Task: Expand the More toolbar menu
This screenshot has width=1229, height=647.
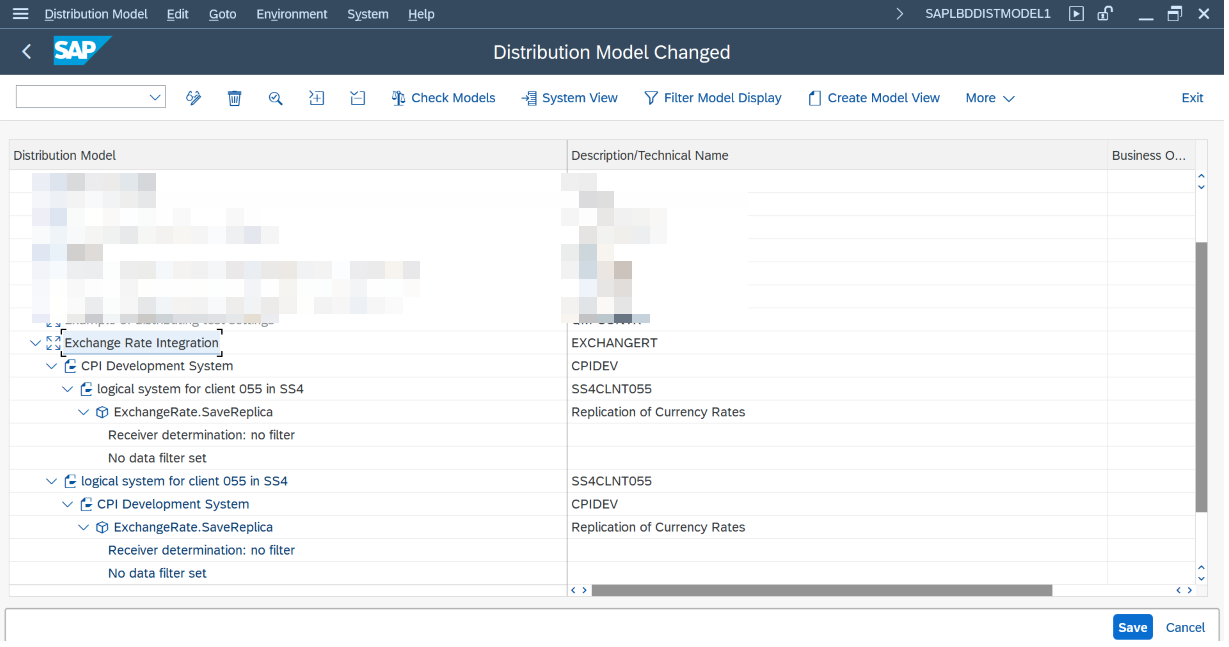Action: pyautogui.click(x=990, y=98)
